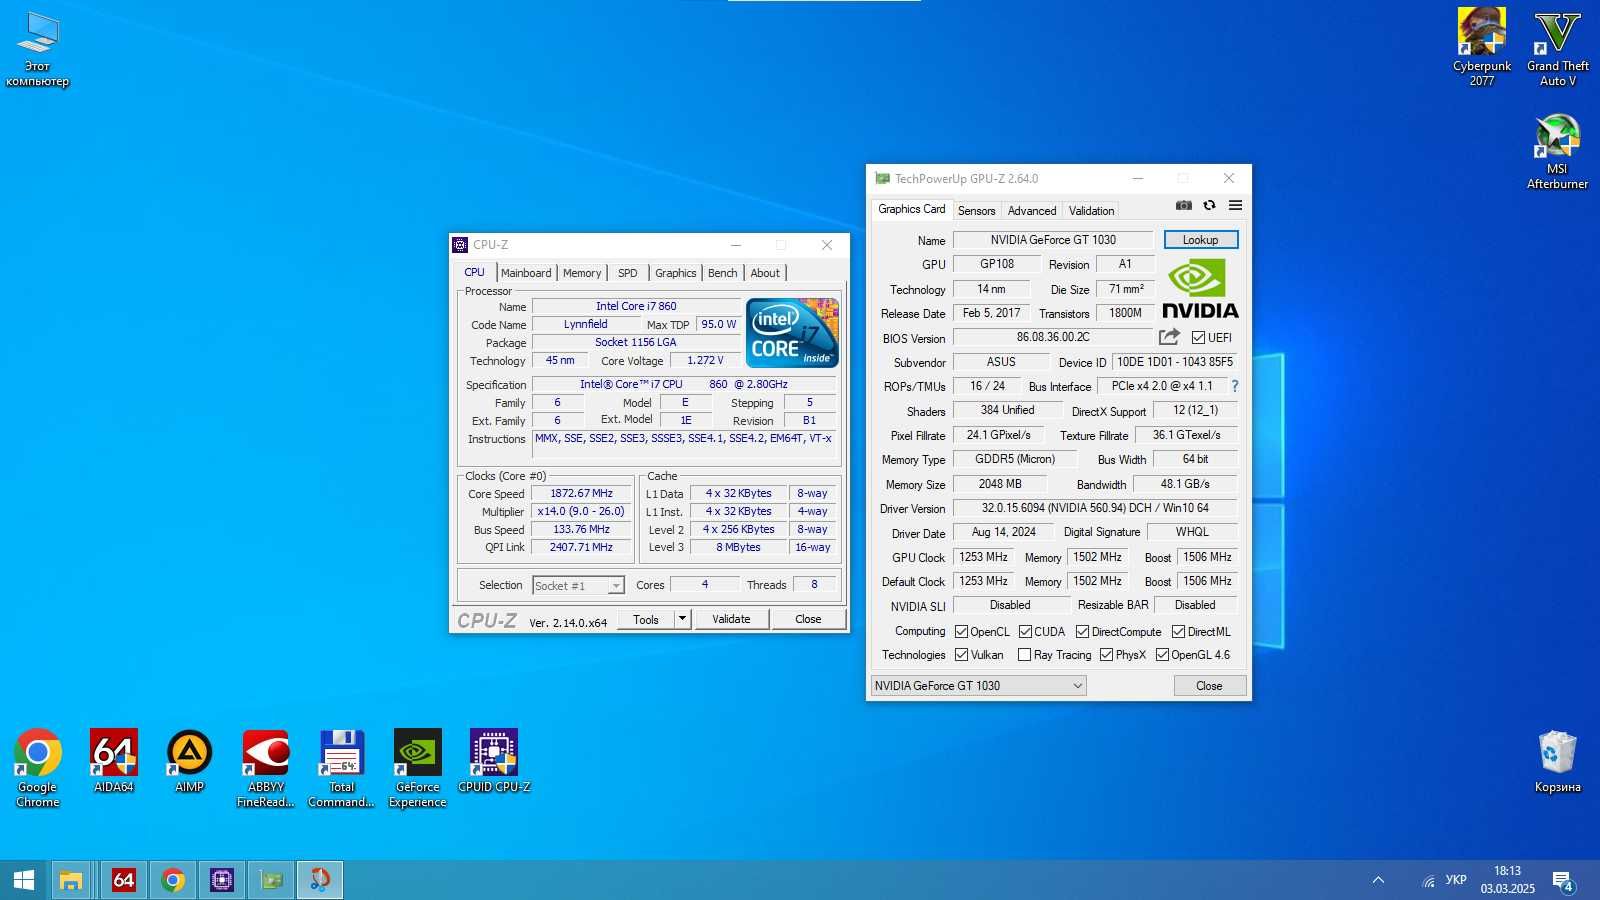Click the Lookup button in GPU-Z
1600x900 pixels.
1200,240
